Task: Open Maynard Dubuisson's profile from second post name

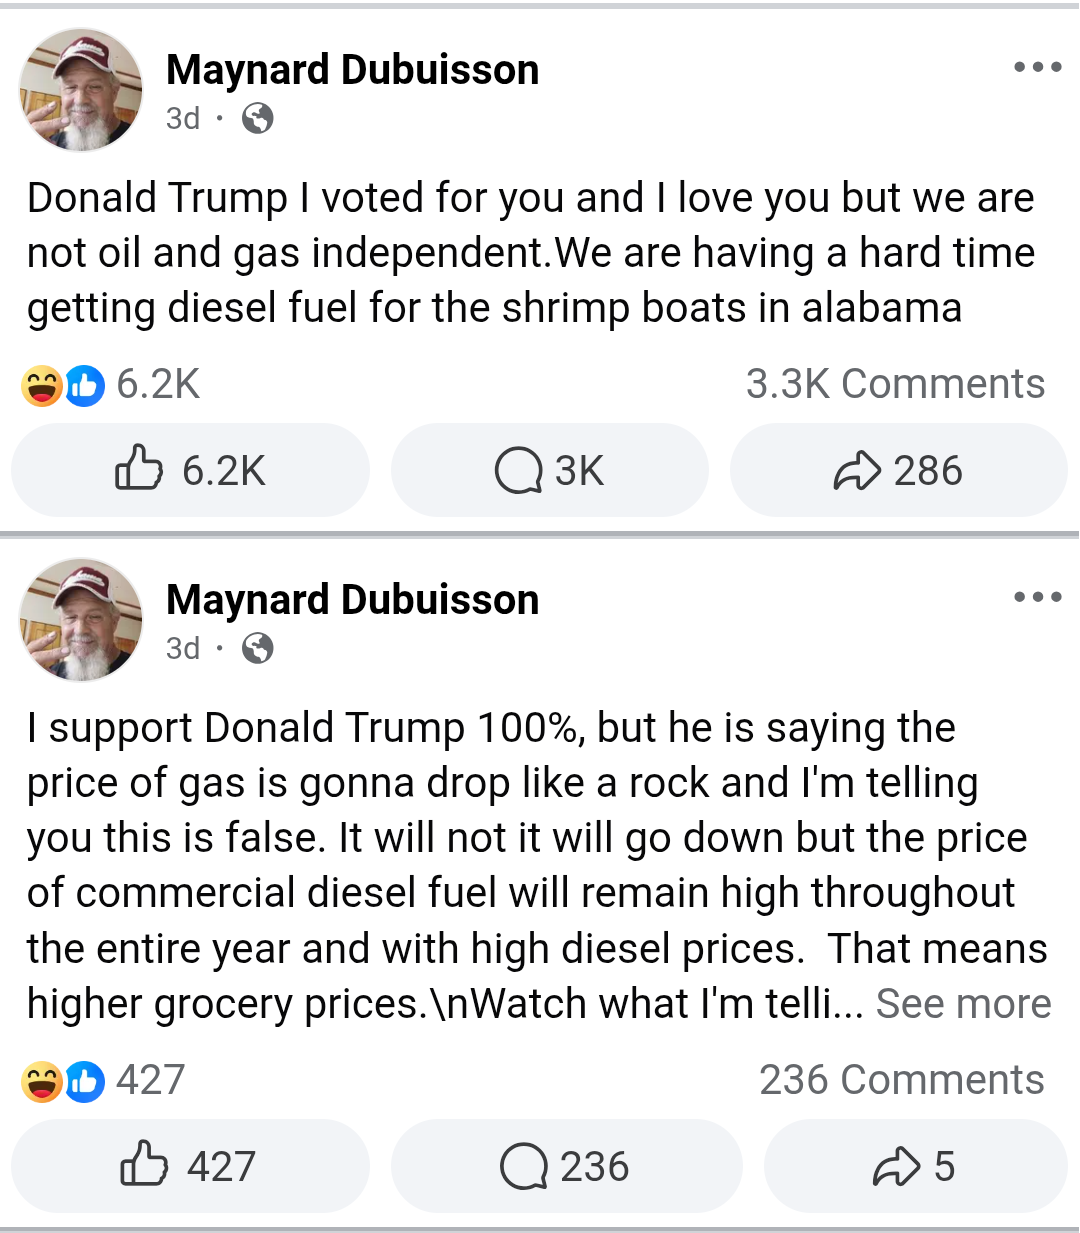Action: (x=352, y=600)
